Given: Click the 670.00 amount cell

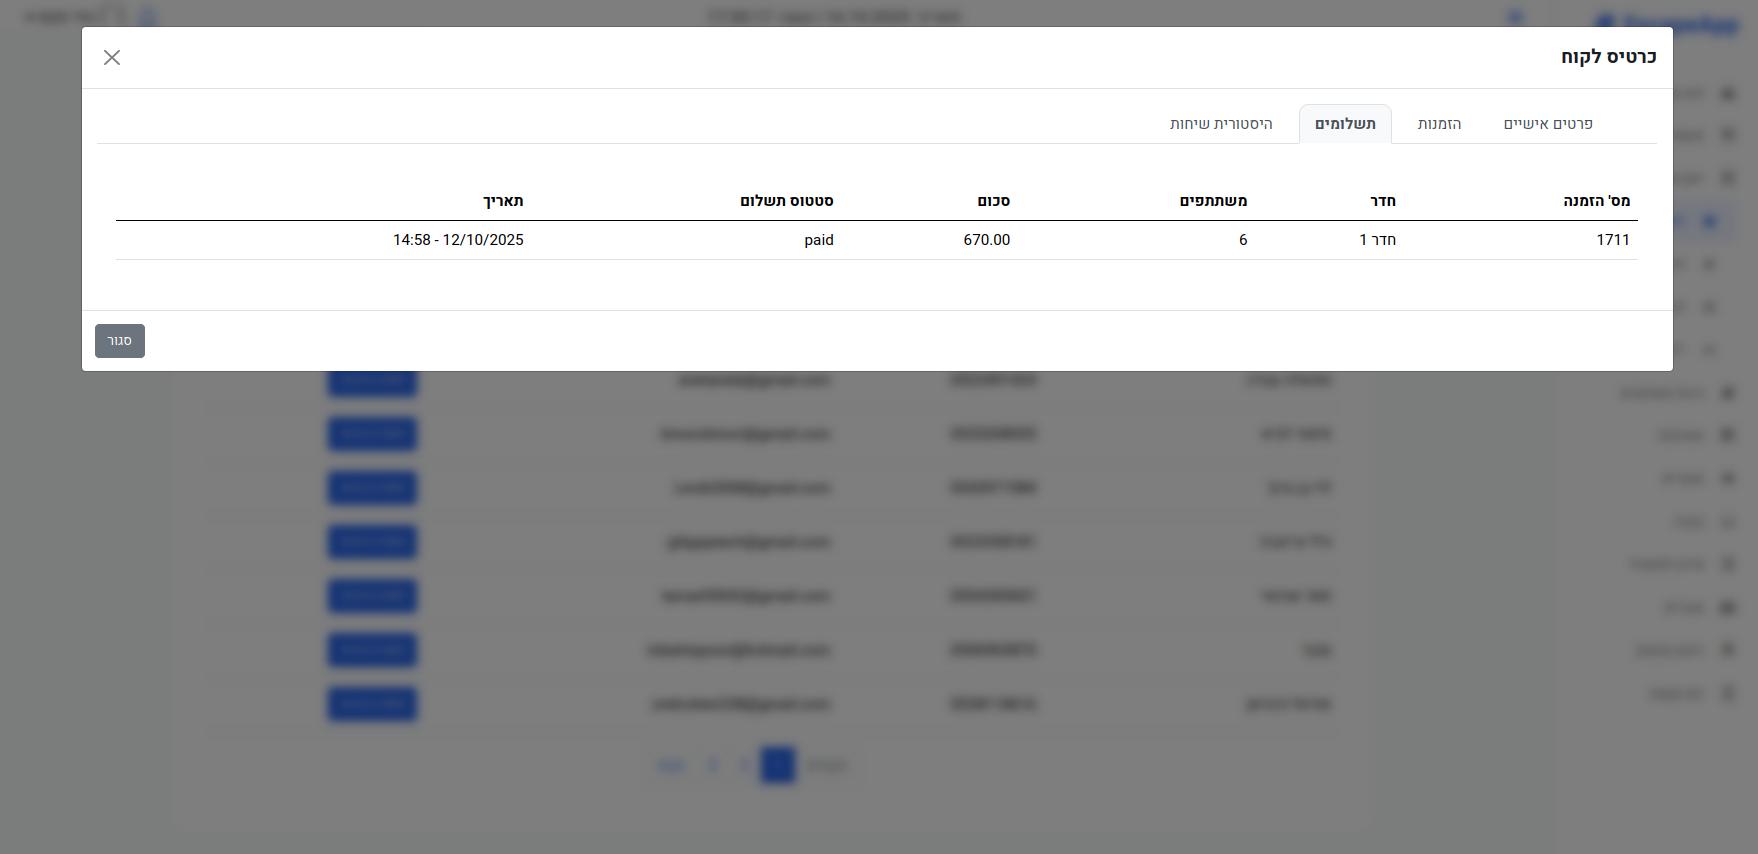Looking at the screenshot, I should pos(986,240).
